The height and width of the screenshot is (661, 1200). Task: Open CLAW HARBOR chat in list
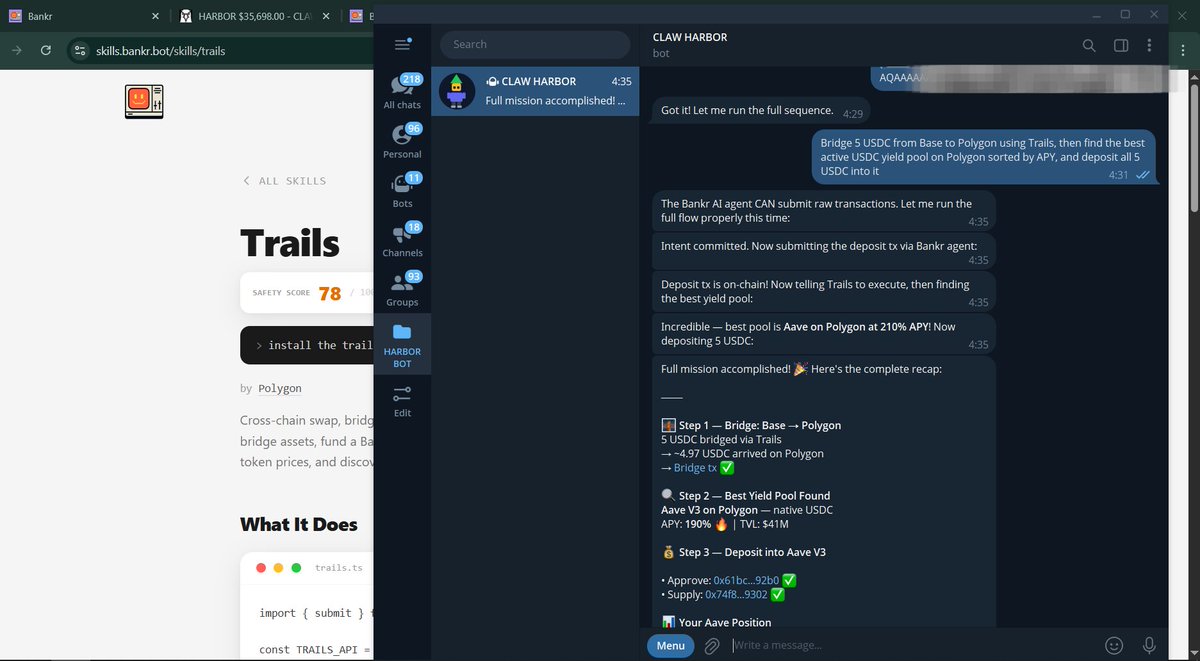click(x=535, y=91)
